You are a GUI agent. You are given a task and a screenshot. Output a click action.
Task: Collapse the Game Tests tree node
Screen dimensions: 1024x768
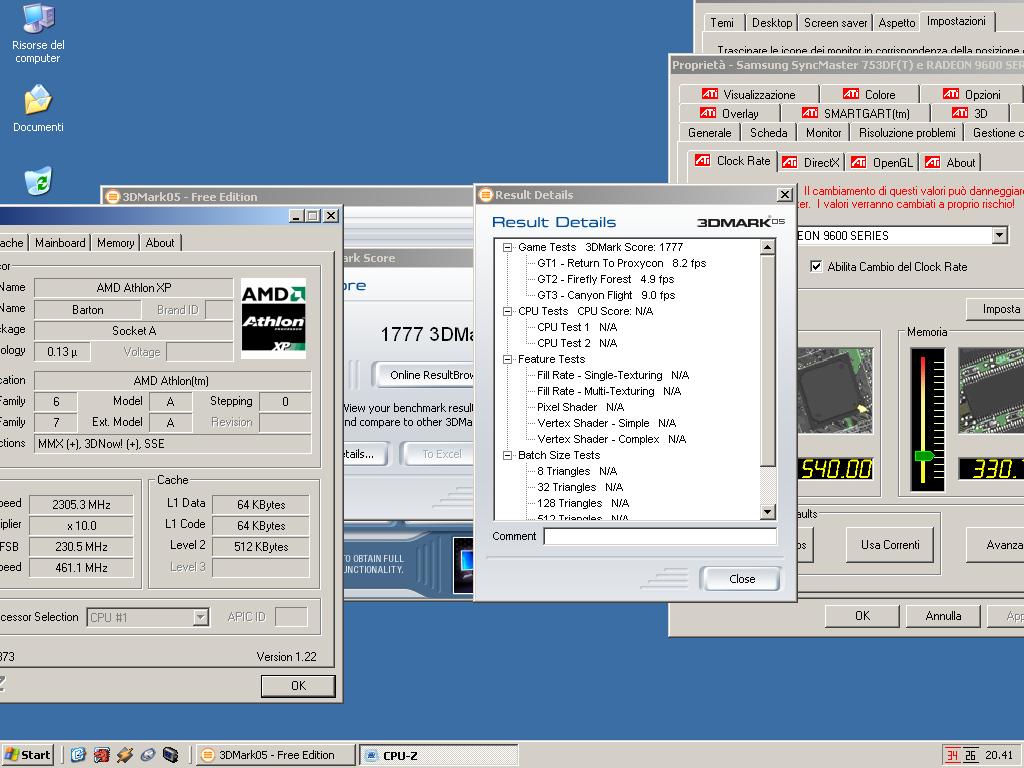[507, 248]
